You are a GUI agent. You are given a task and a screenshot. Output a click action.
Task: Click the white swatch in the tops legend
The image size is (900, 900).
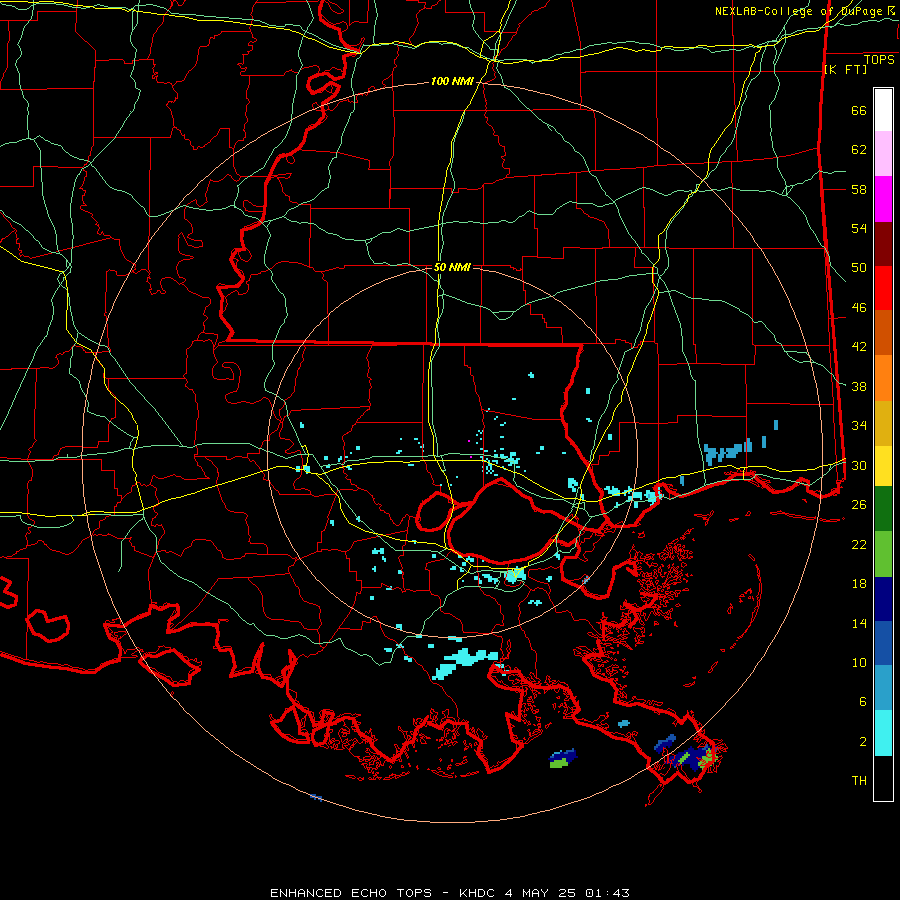tap(883, 110)
